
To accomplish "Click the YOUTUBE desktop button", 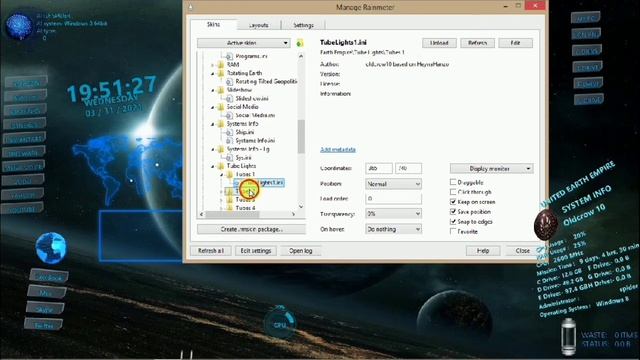I will coord(23,209).
